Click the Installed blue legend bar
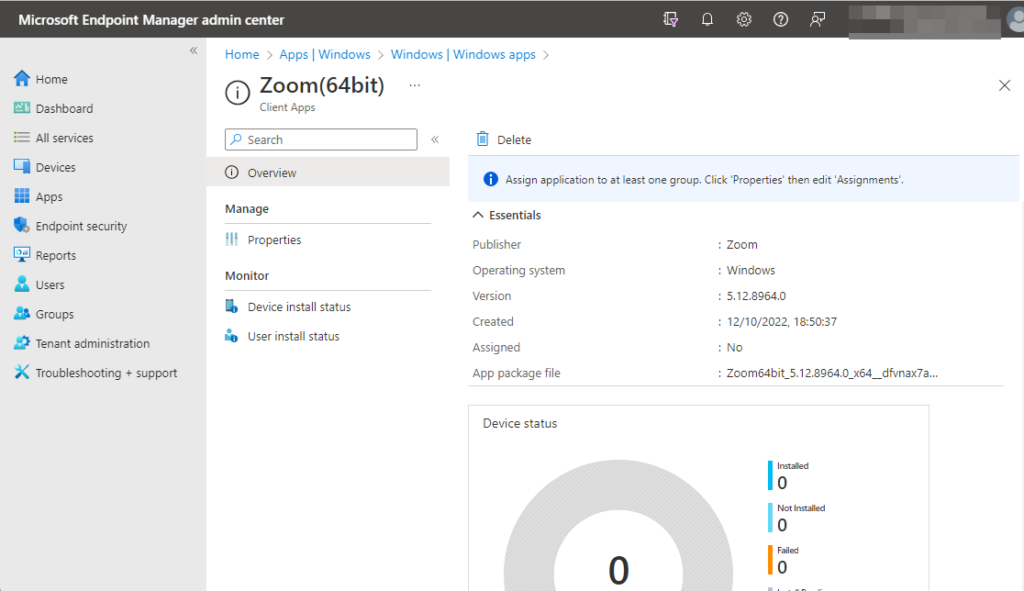This screenshot has height=591, width=1024. point(770,475)
